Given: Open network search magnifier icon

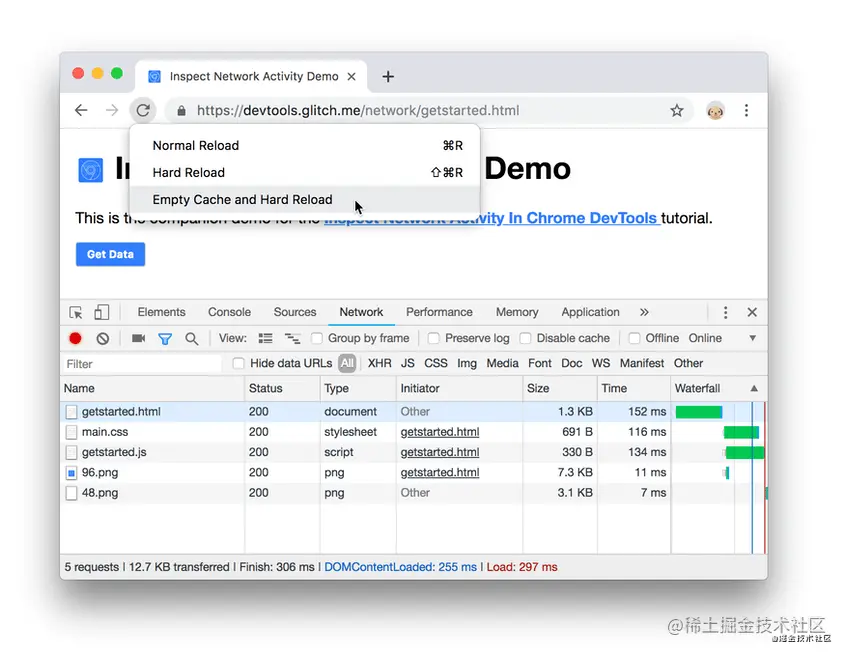Looking at the screenshot, I should pyautogui.click(x=191, y=339).
